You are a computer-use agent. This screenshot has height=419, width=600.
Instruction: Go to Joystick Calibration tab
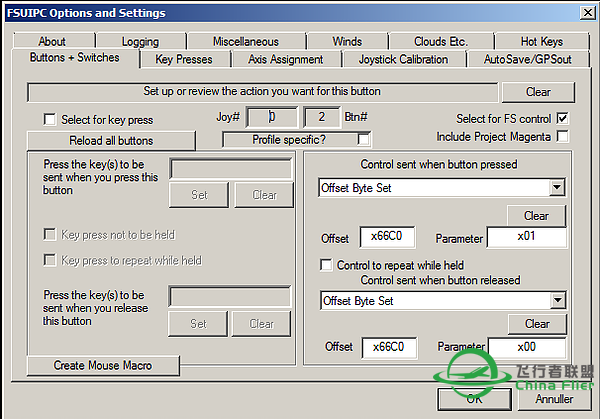click(x=403, y=59)
